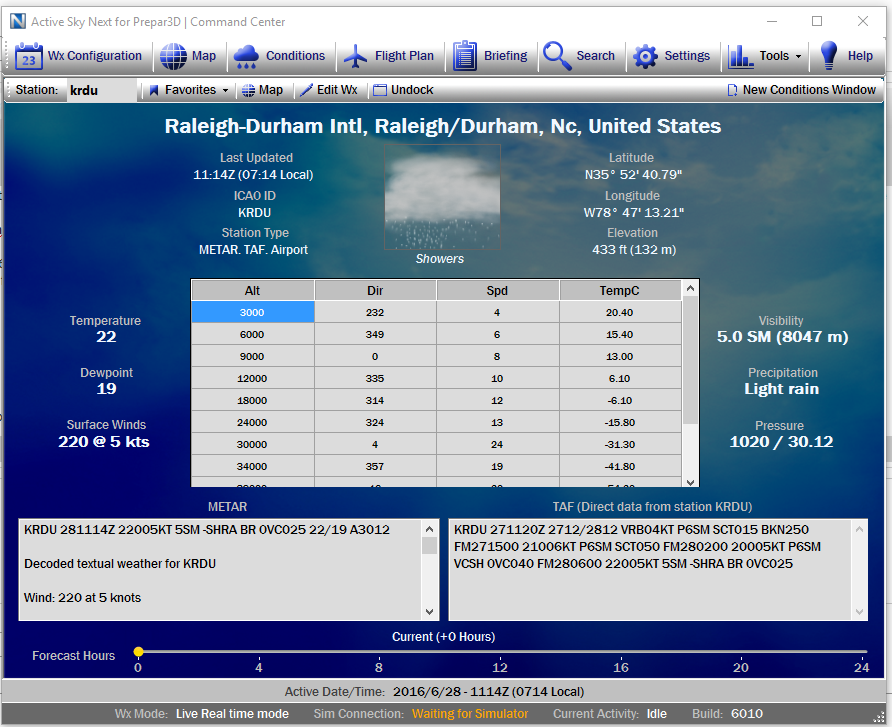The width and height of the screenshot is (892, 727).
Task: Expand the Favorites dropdown arrow
Action: tap(225, 90)
